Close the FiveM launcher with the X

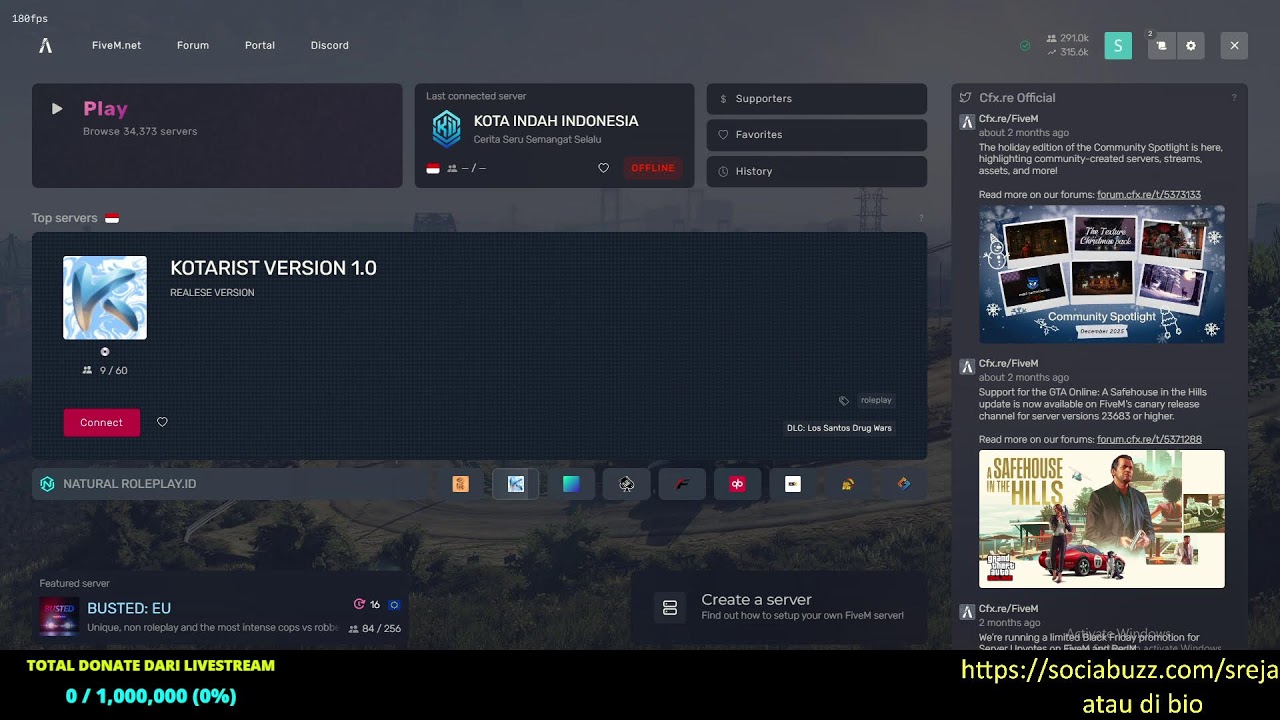point(1234,45)
